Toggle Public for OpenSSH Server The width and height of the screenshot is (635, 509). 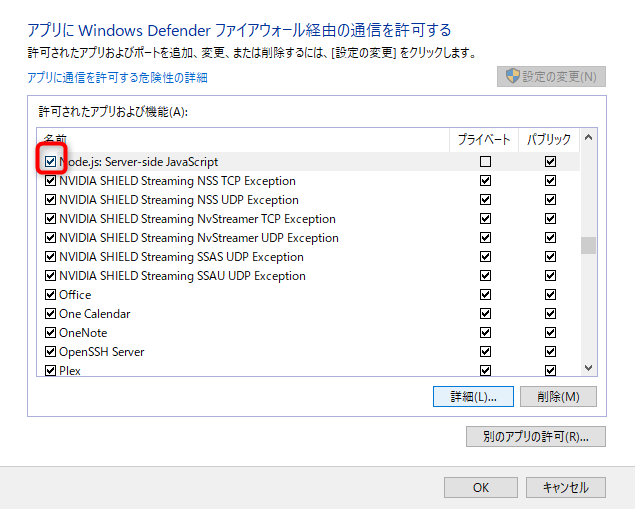[550, 352]
